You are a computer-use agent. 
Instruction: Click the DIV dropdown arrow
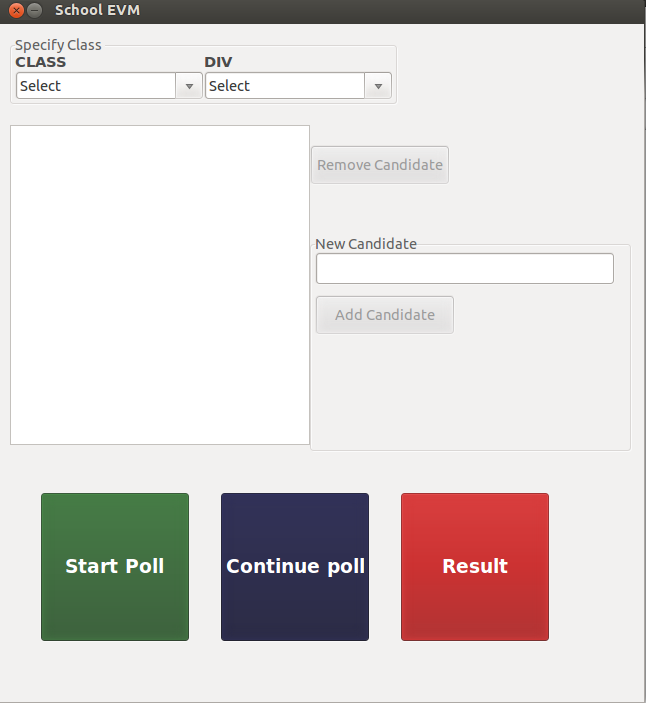tap(378, 86)
